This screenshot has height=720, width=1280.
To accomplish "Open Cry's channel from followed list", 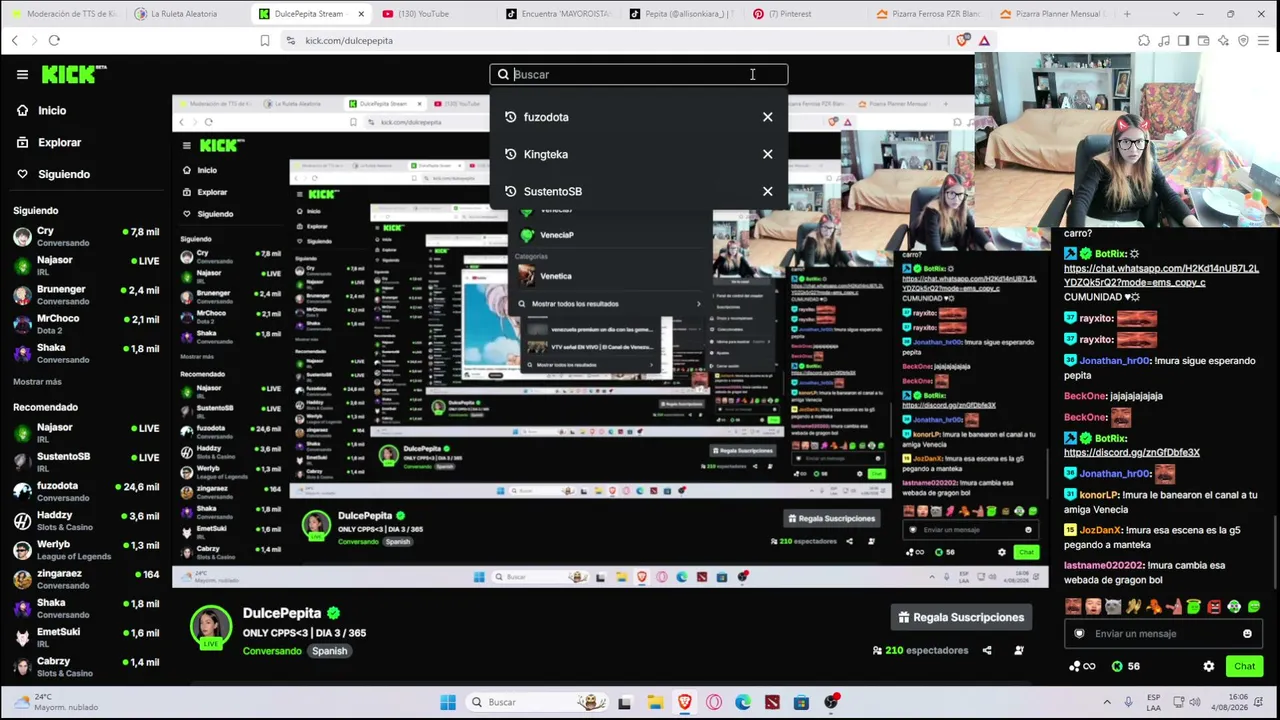I will coord(85,236).
